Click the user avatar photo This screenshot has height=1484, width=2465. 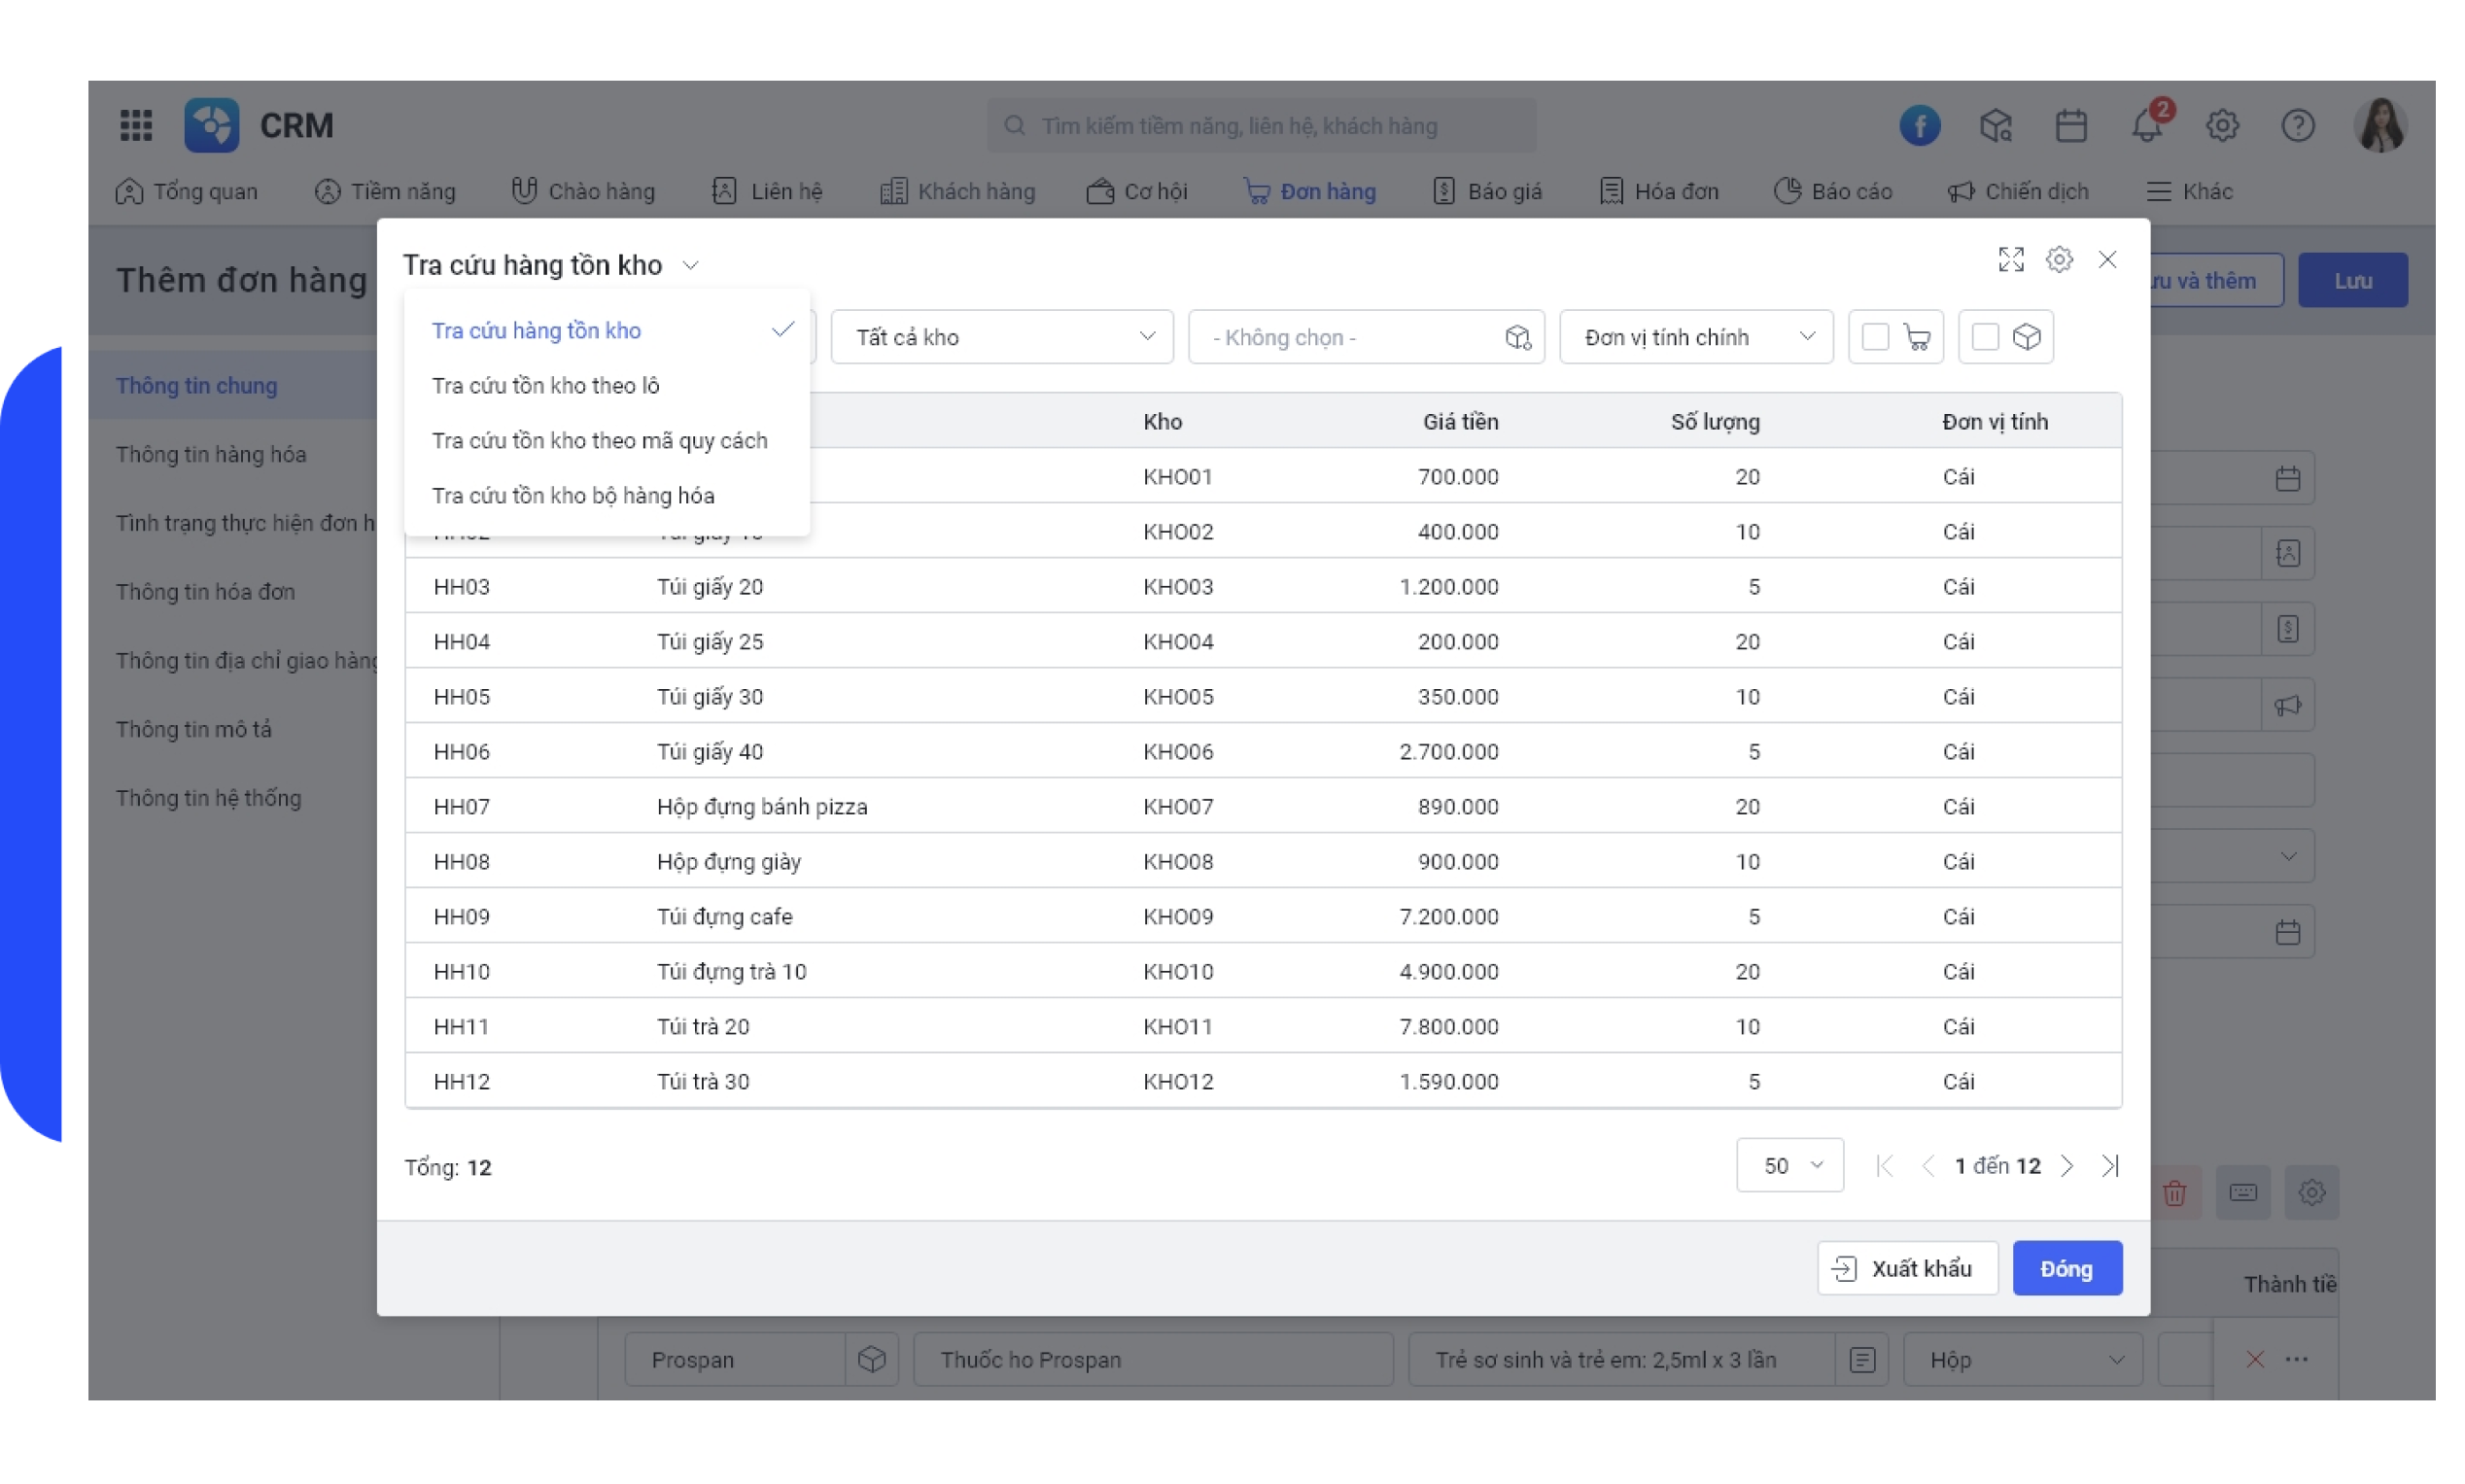(2380, 125)
